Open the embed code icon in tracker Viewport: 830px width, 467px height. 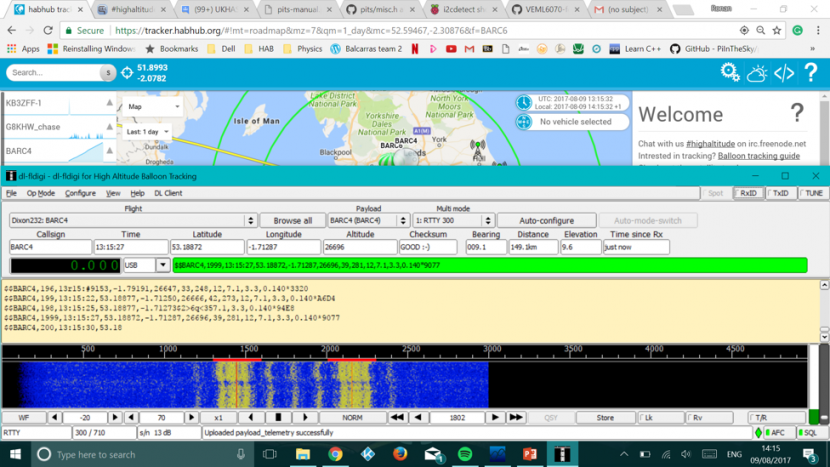(784, 73)
